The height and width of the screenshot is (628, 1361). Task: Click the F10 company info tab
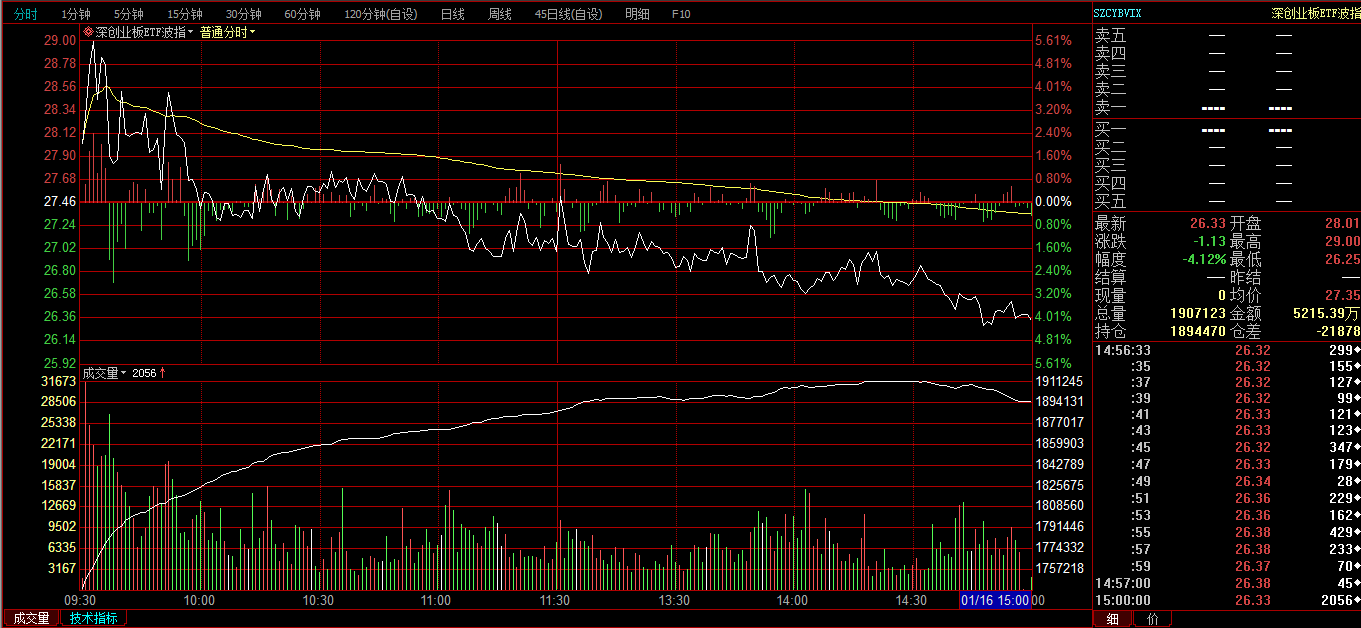point(681,14)
